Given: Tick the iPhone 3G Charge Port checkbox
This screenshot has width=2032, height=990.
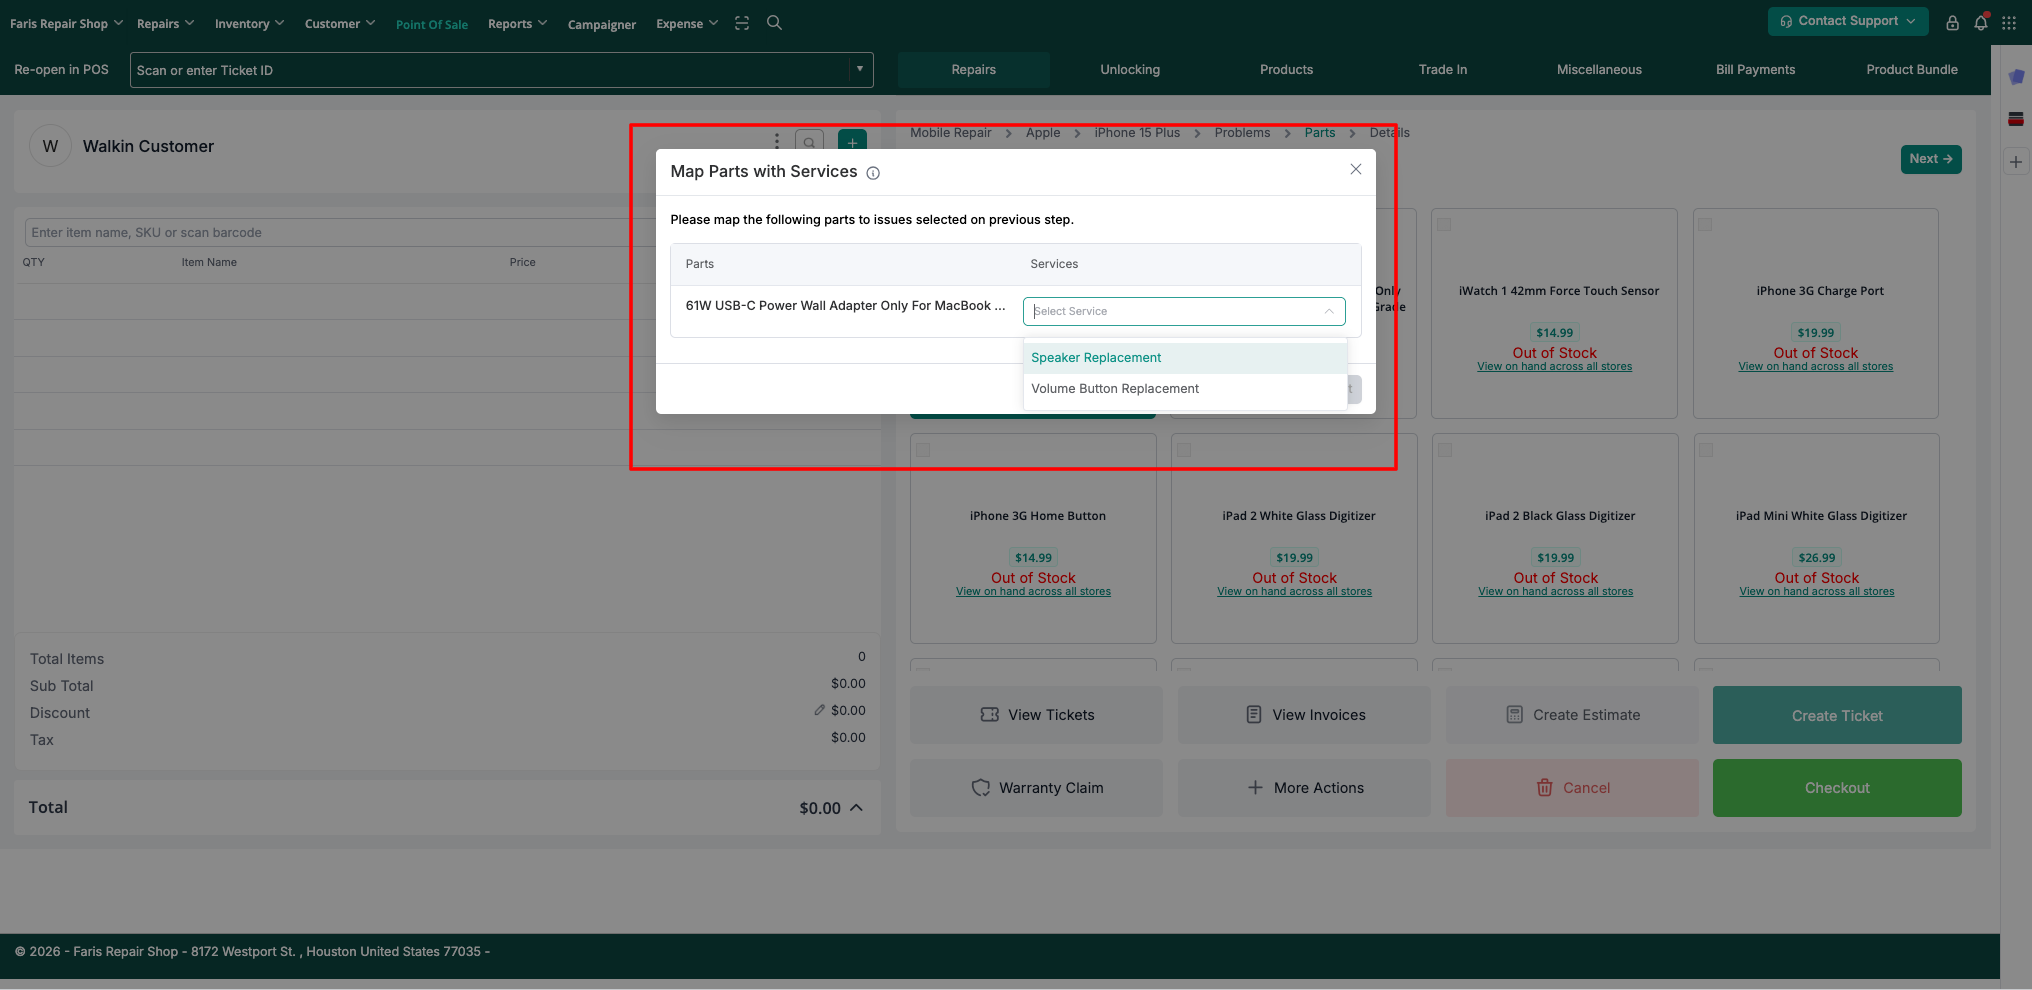Looking at the screenshot, I should click(x=1705, y=225).
